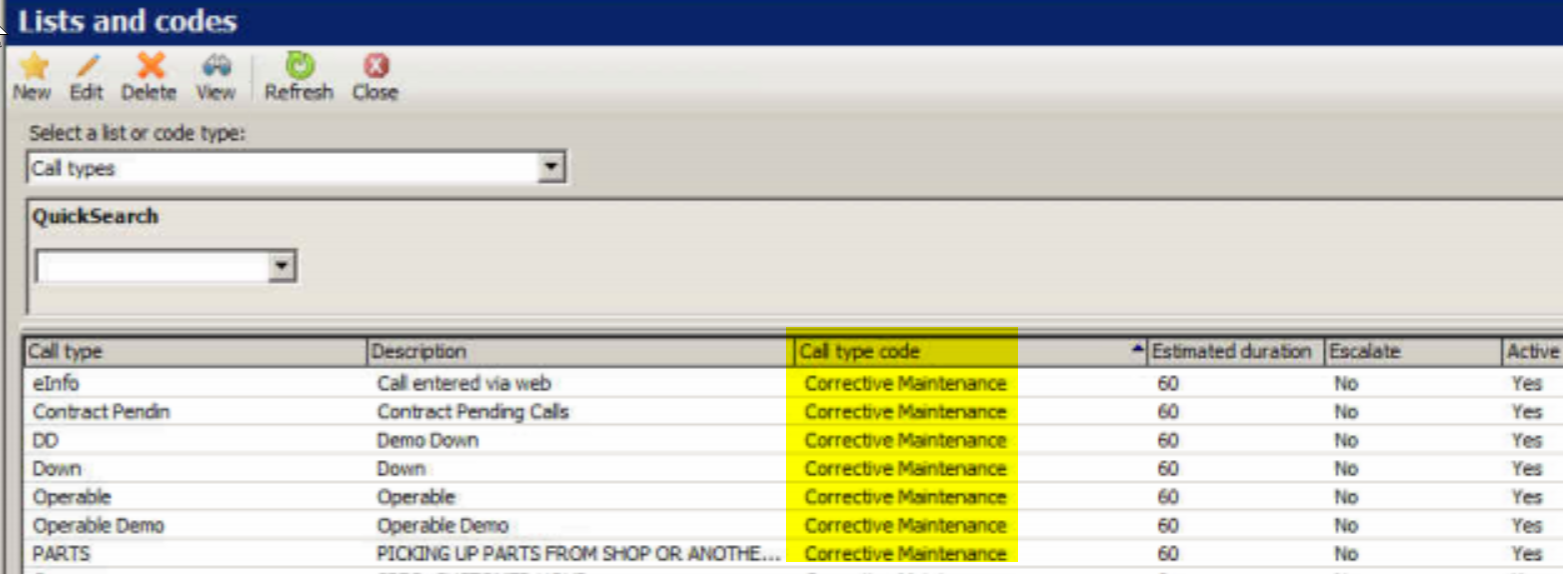1563x574 pixels.
Task: Click description 'Demo Down'
Action: click(427, 440)
